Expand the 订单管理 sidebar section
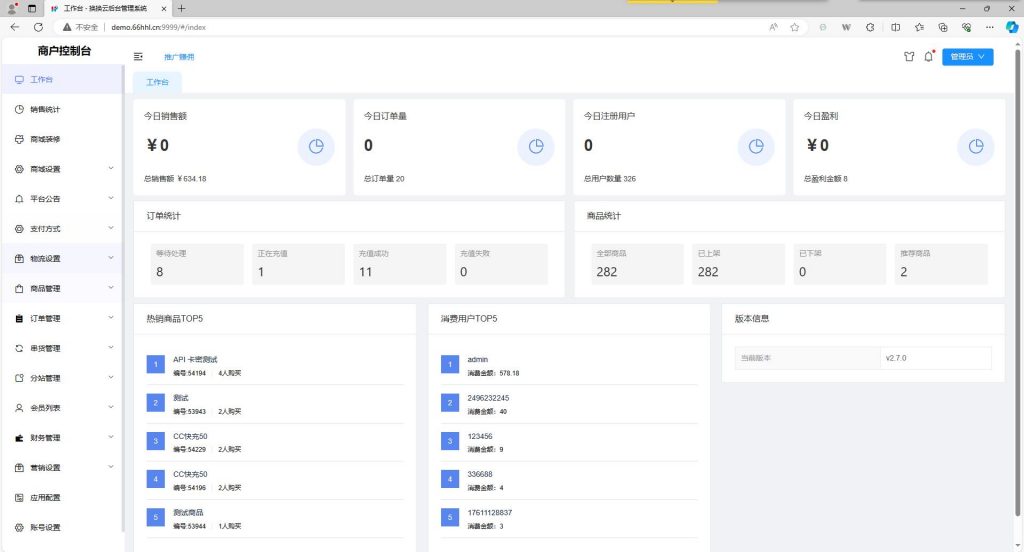The image size is (1024, 552). pyautogui.click(x=110, y=318)
